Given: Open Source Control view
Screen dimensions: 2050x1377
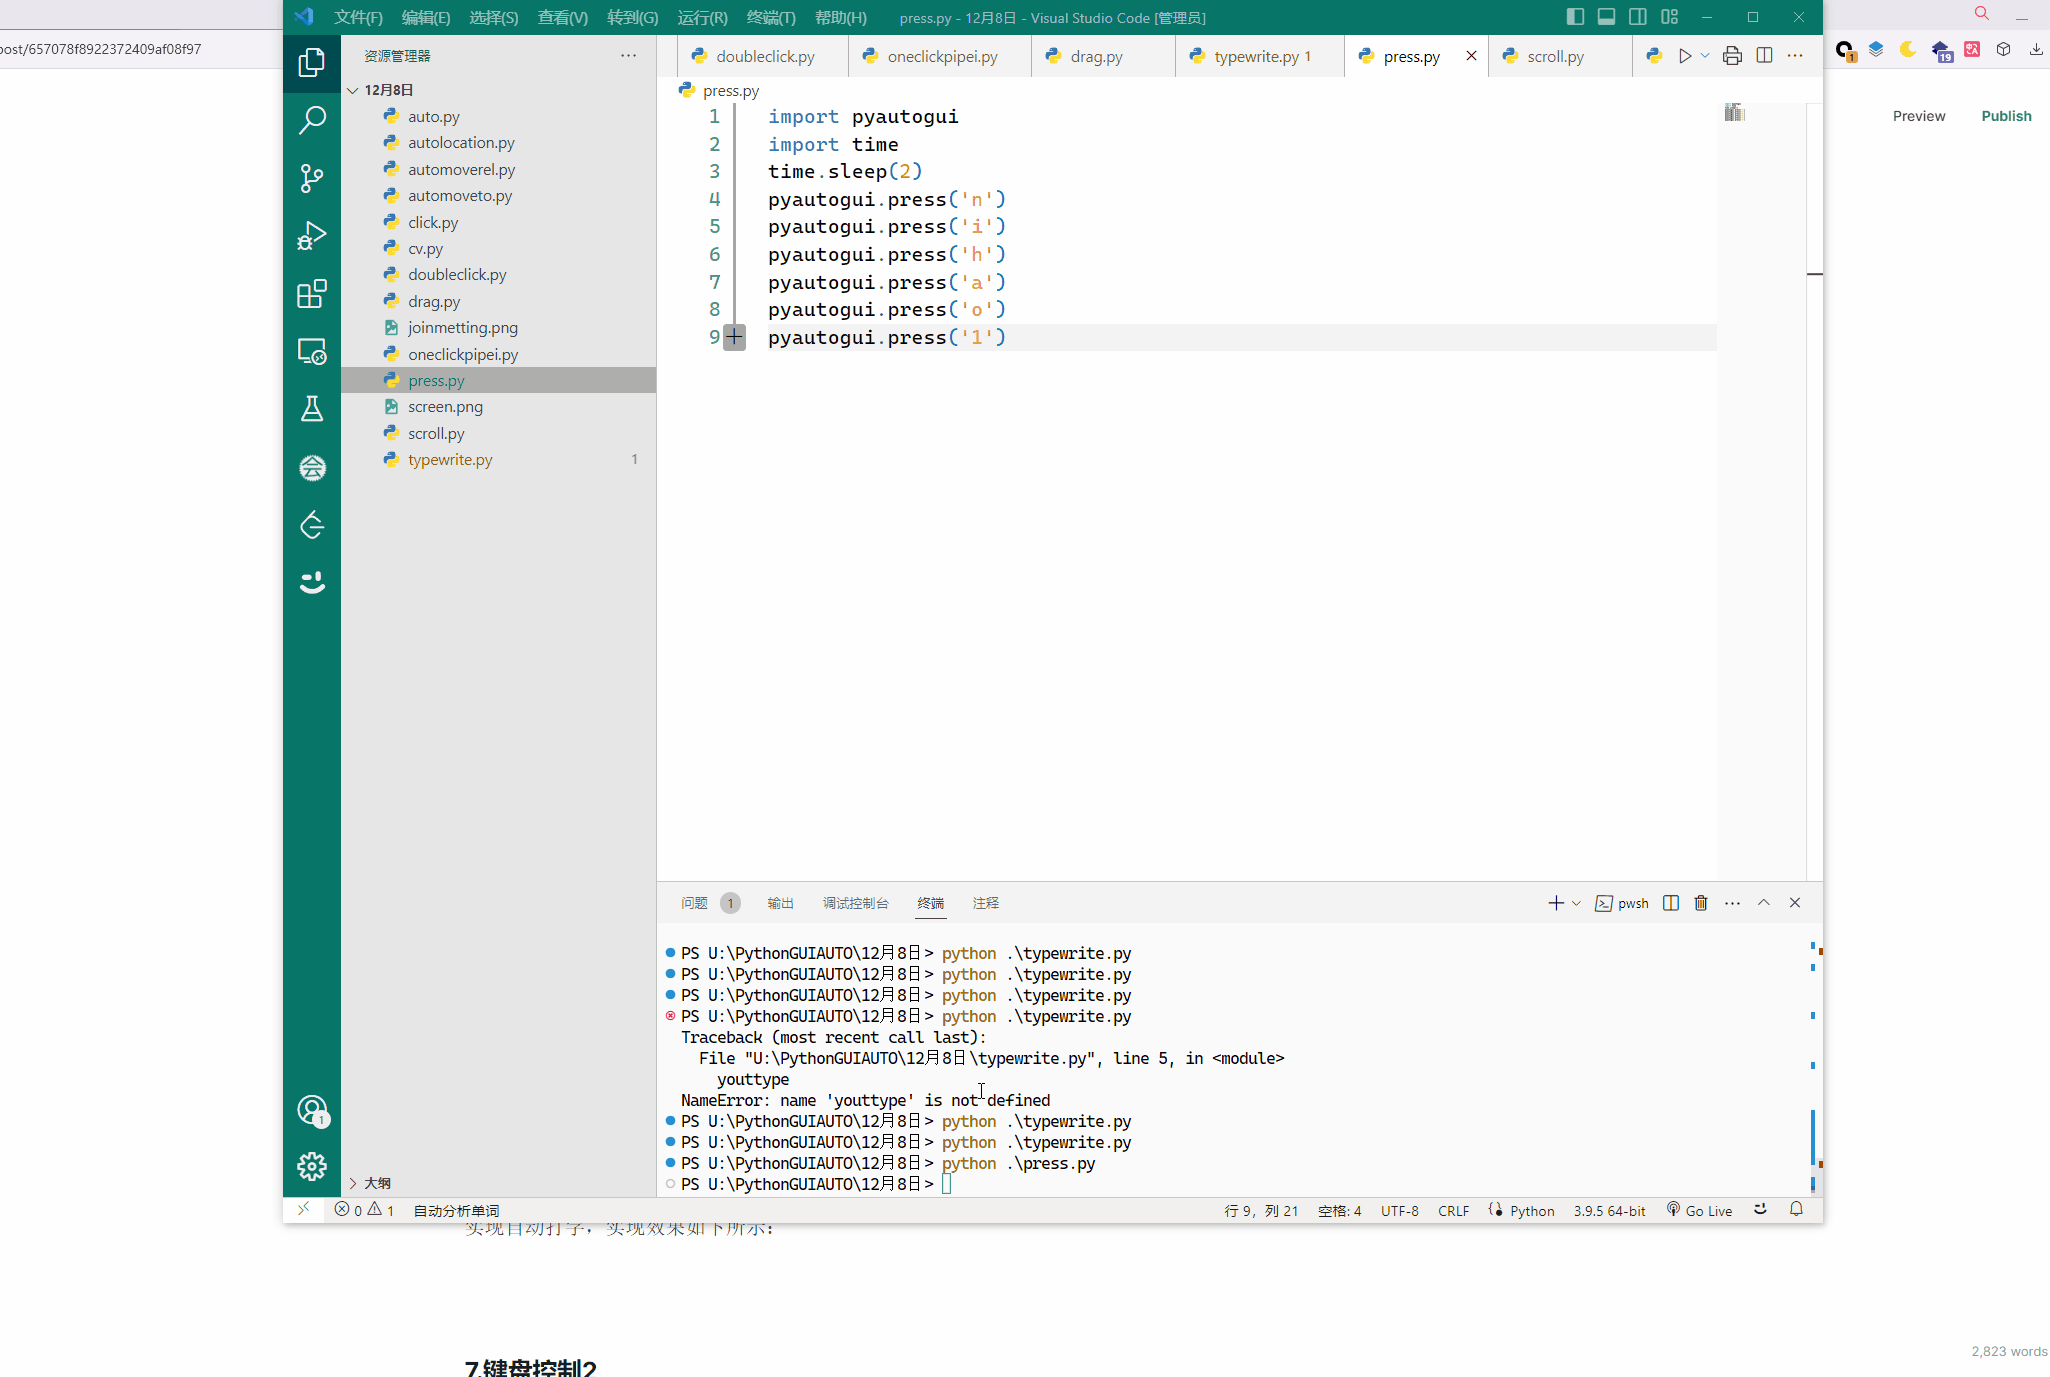Looking at the screenshot, I should pyautogui.click(x=312, y=178).
